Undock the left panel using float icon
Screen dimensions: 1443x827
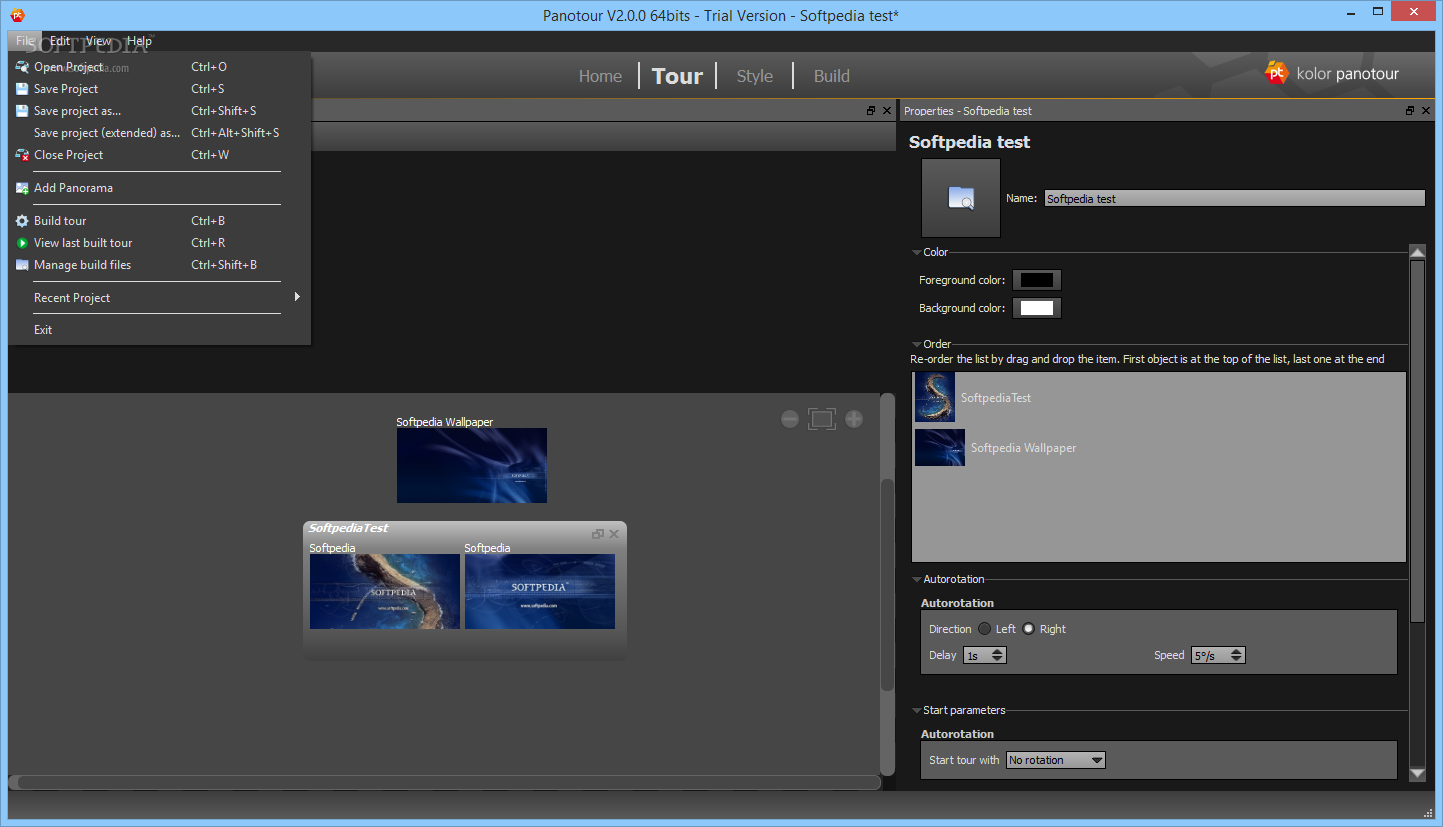[871, 111]
